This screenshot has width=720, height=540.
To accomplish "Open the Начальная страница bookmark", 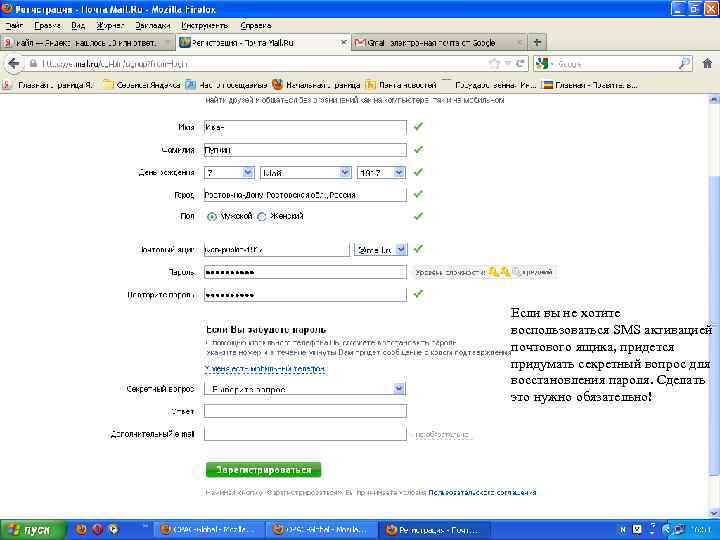I will 317,85.
